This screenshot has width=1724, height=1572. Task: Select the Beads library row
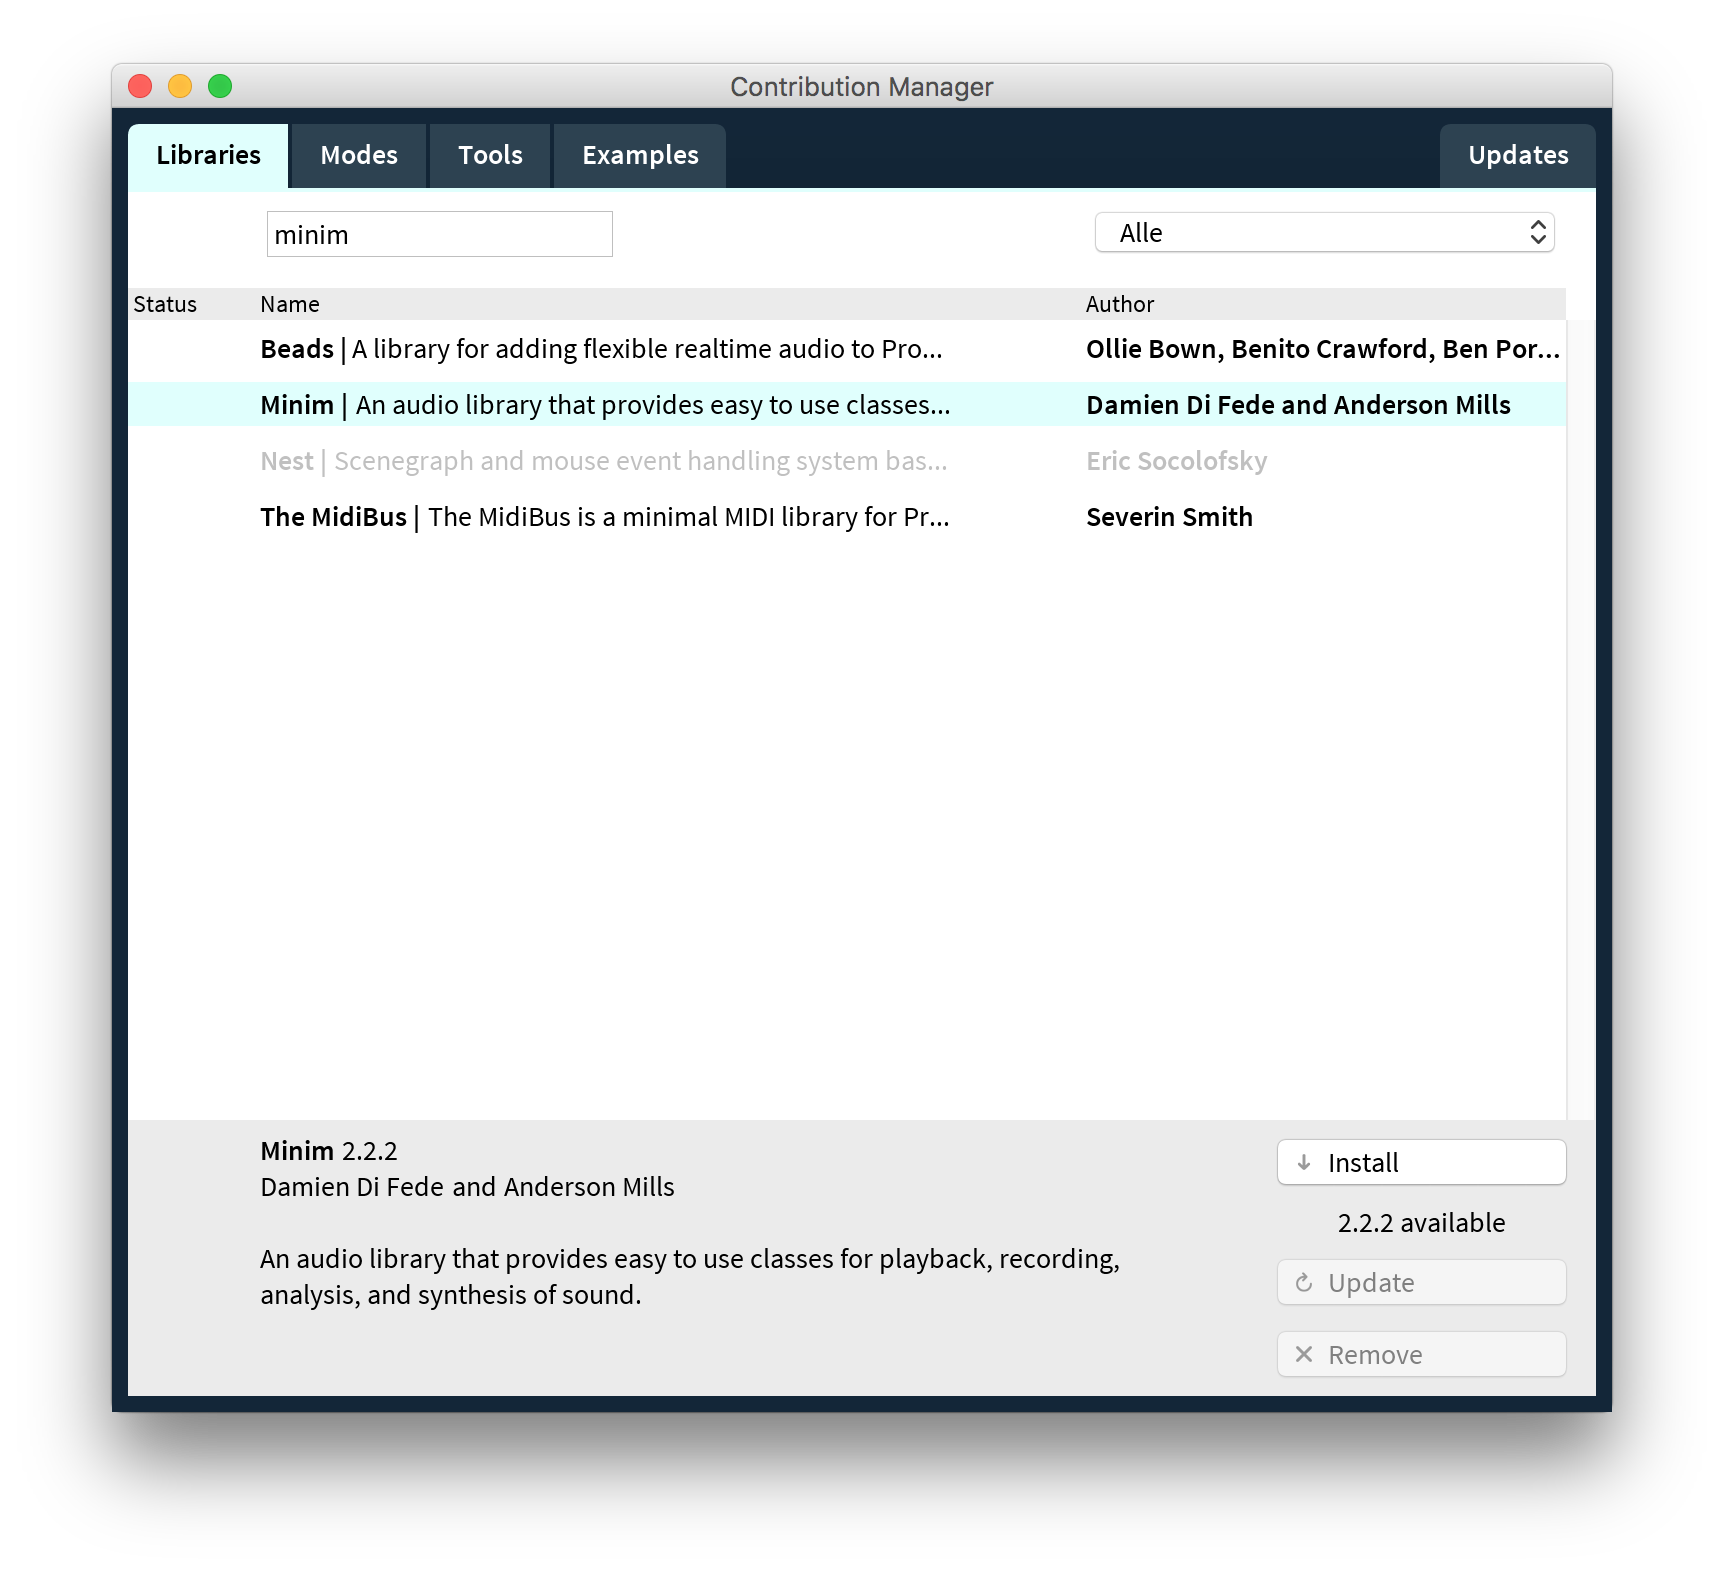coord(847,349)
